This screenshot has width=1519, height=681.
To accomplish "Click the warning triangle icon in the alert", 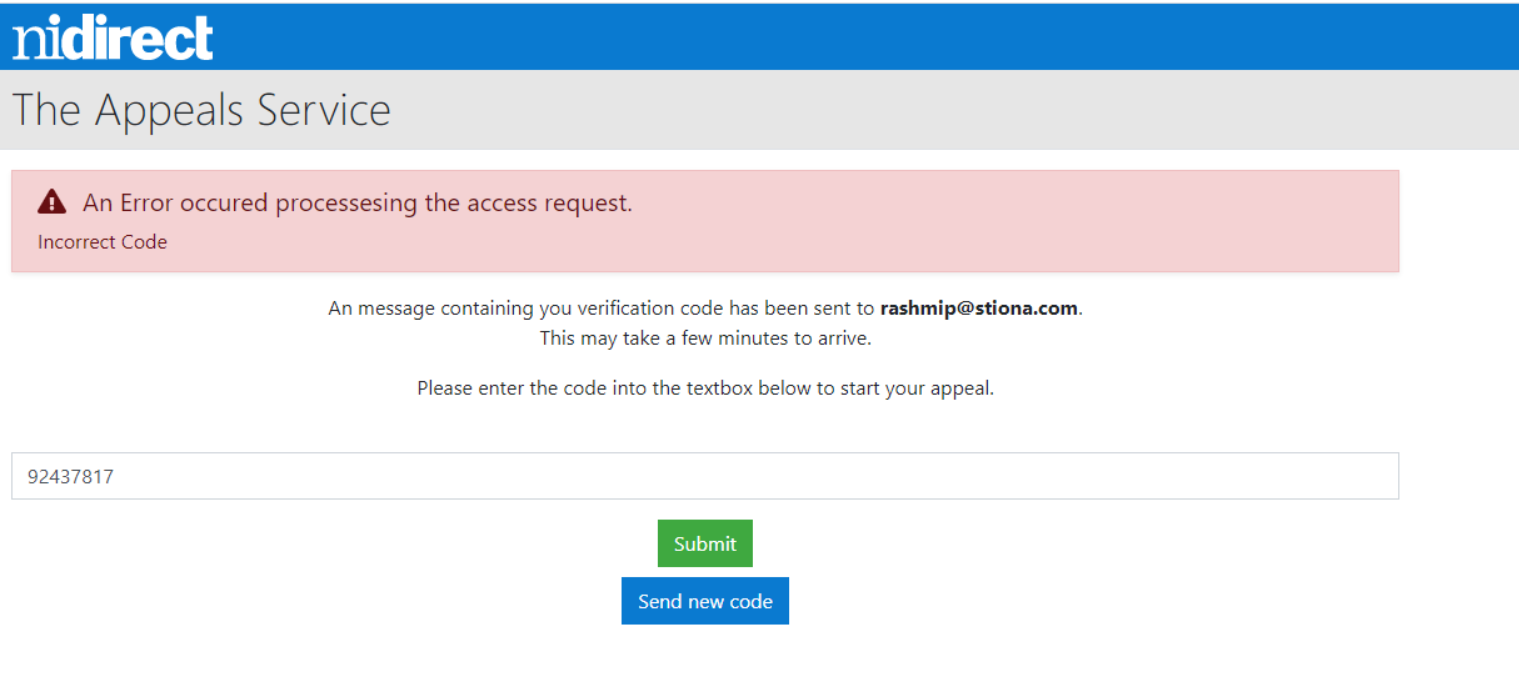I will coord(52,203).
